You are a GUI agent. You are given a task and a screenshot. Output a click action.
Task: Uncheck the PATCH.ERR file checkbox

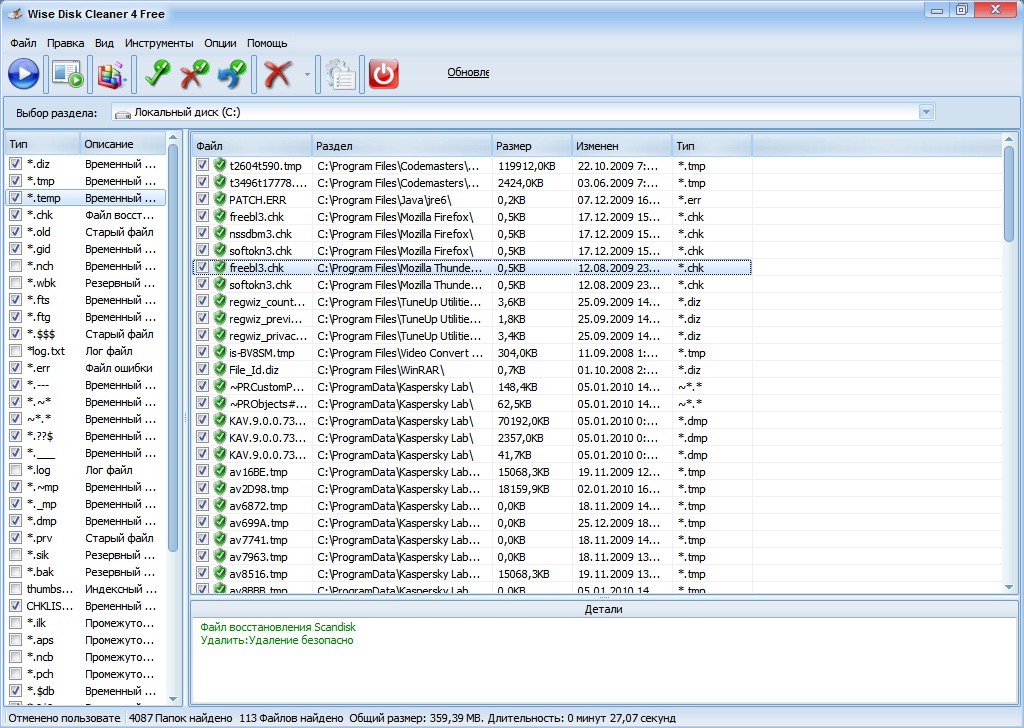point(202,199)
